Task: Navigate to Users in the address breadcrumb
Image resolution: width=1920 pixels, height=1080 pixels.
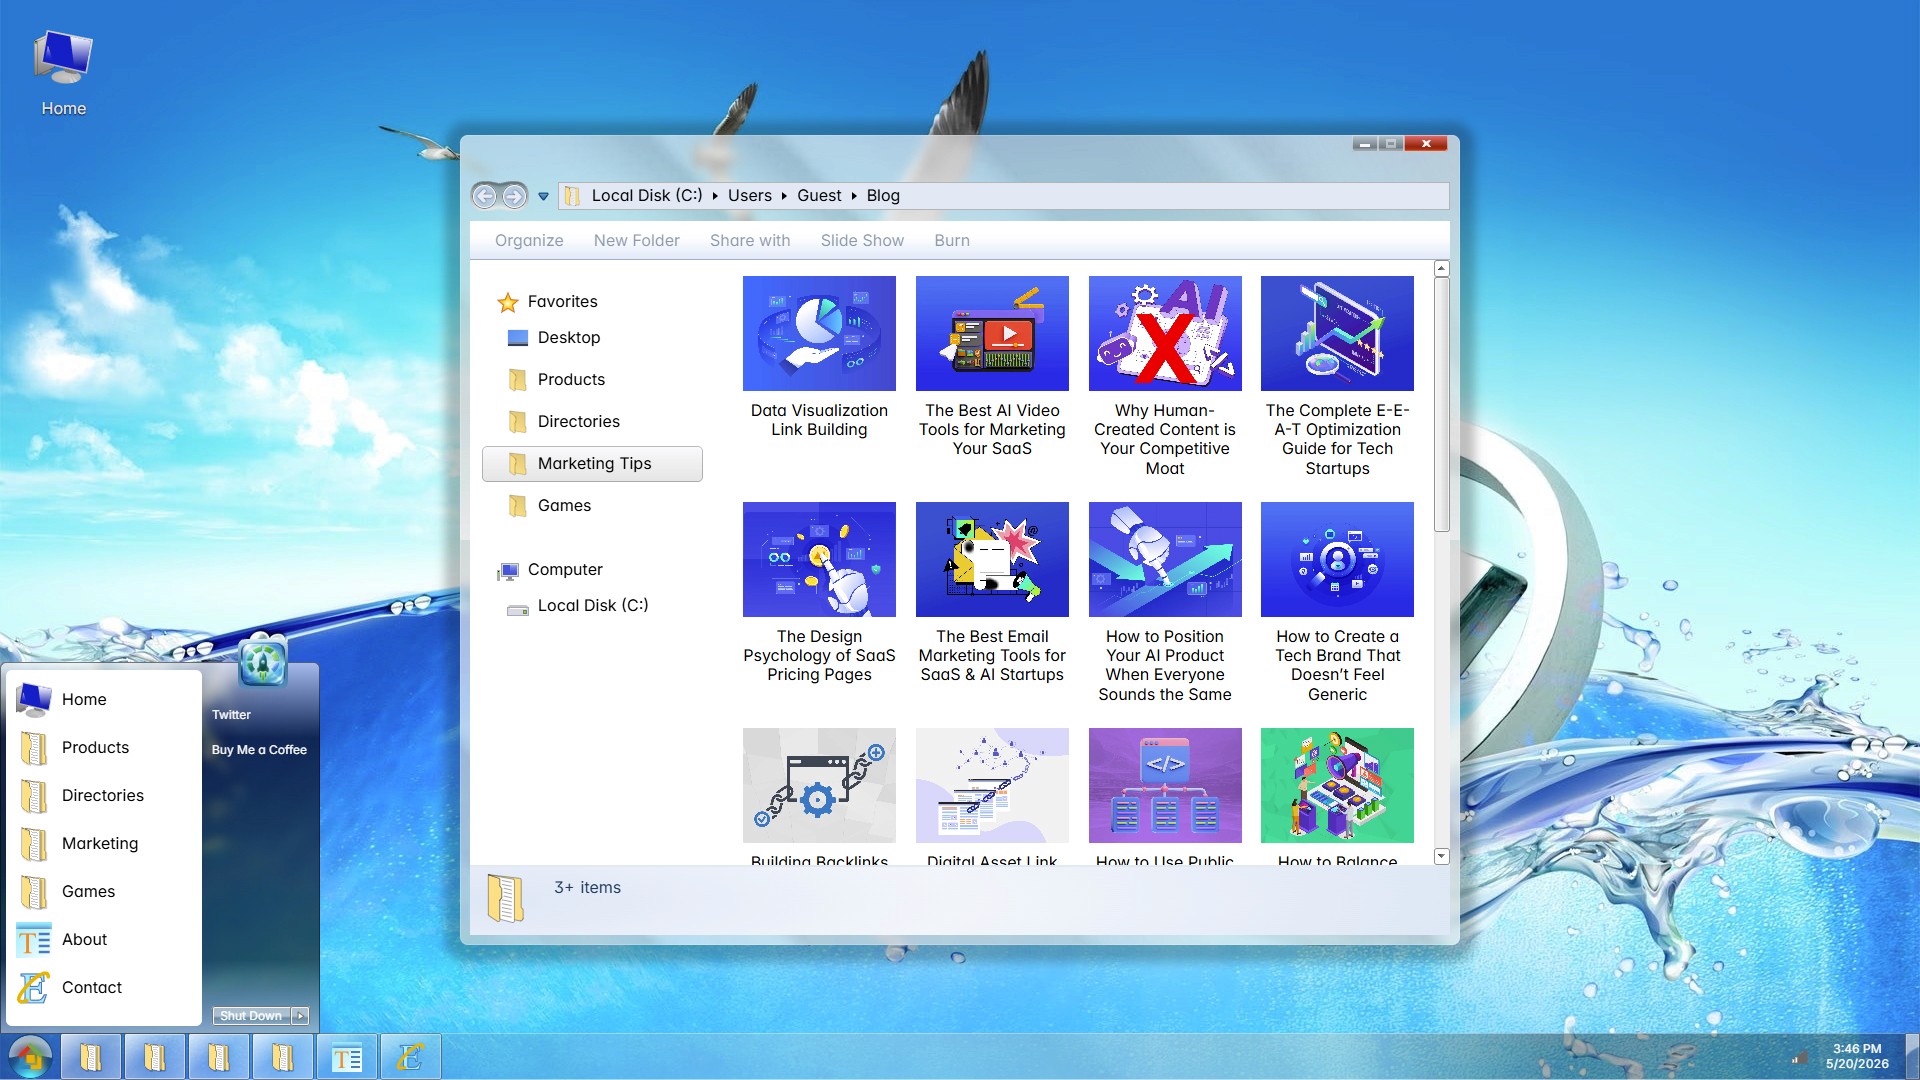Action: 750,196
